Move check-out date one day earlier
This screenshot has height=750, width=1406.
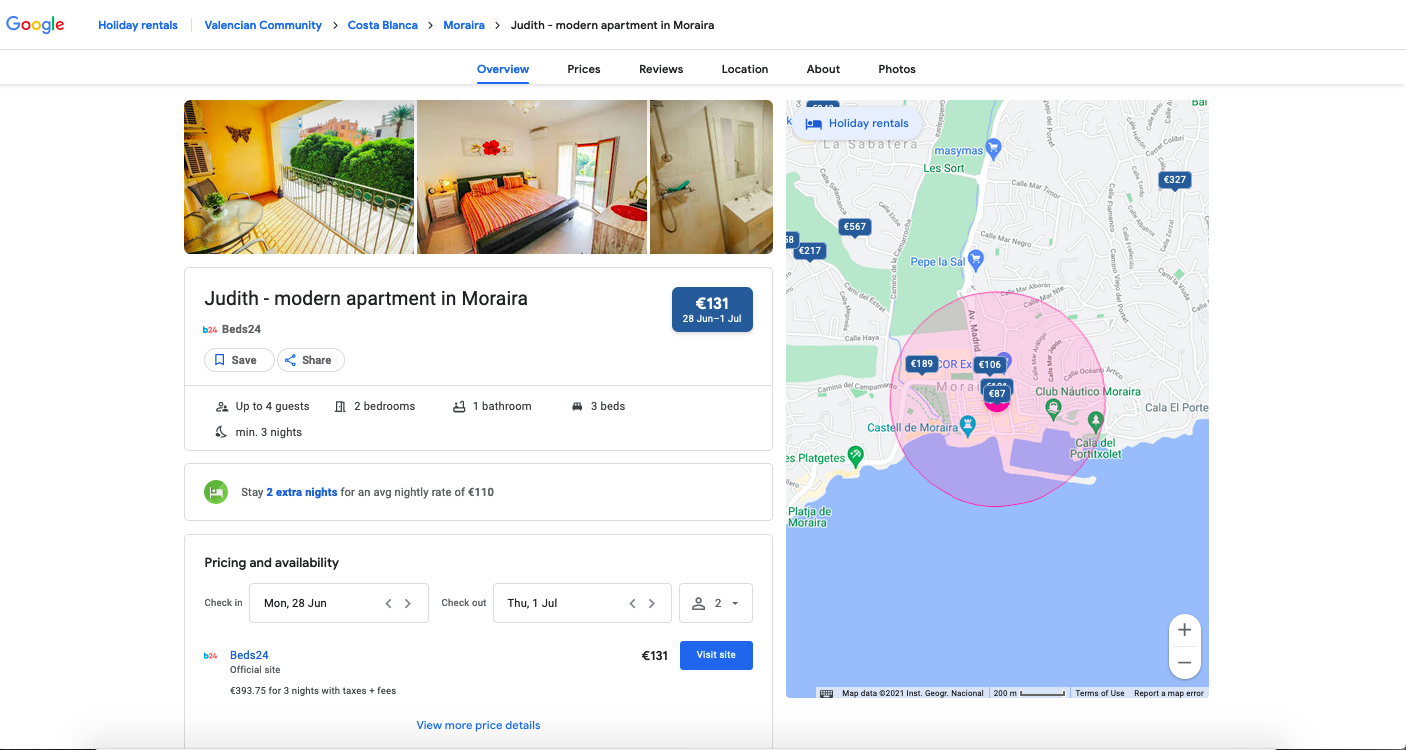[632, 603]
